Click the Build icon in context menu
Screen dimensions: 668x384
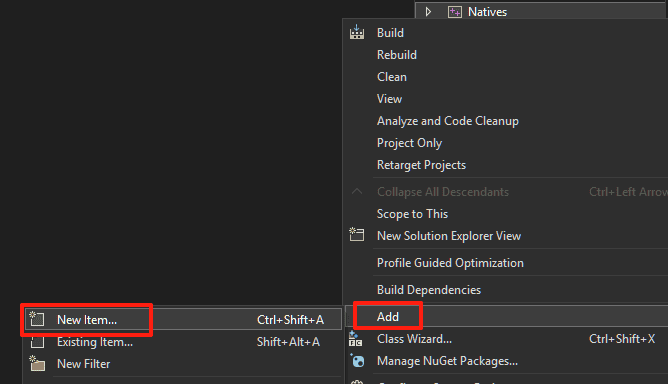357,32
